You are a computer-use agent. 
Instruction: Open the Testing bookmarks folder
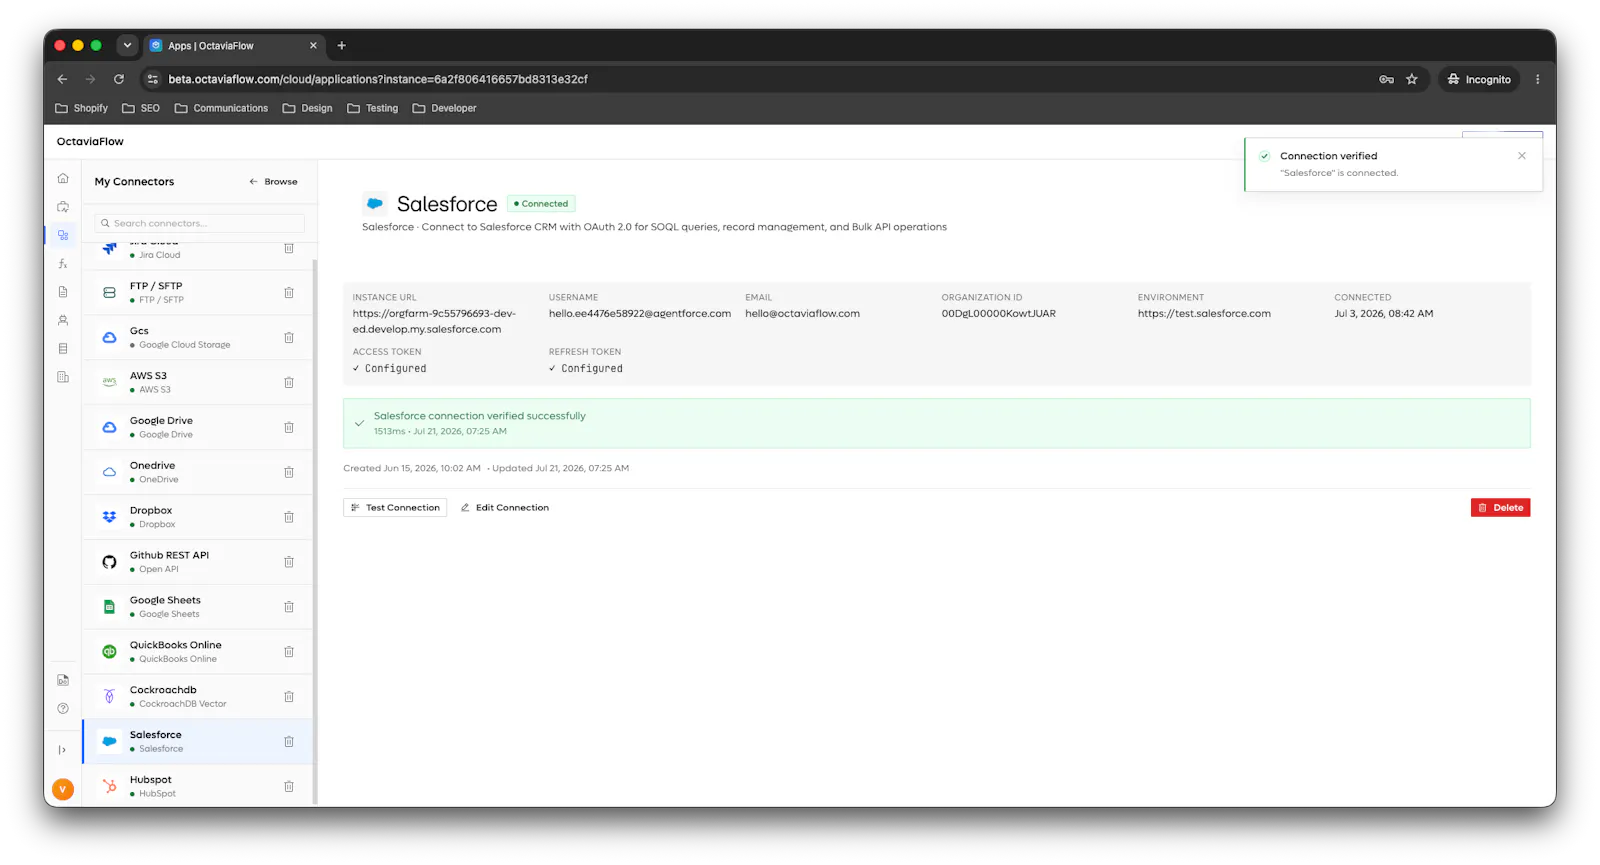tap(372, 108)
